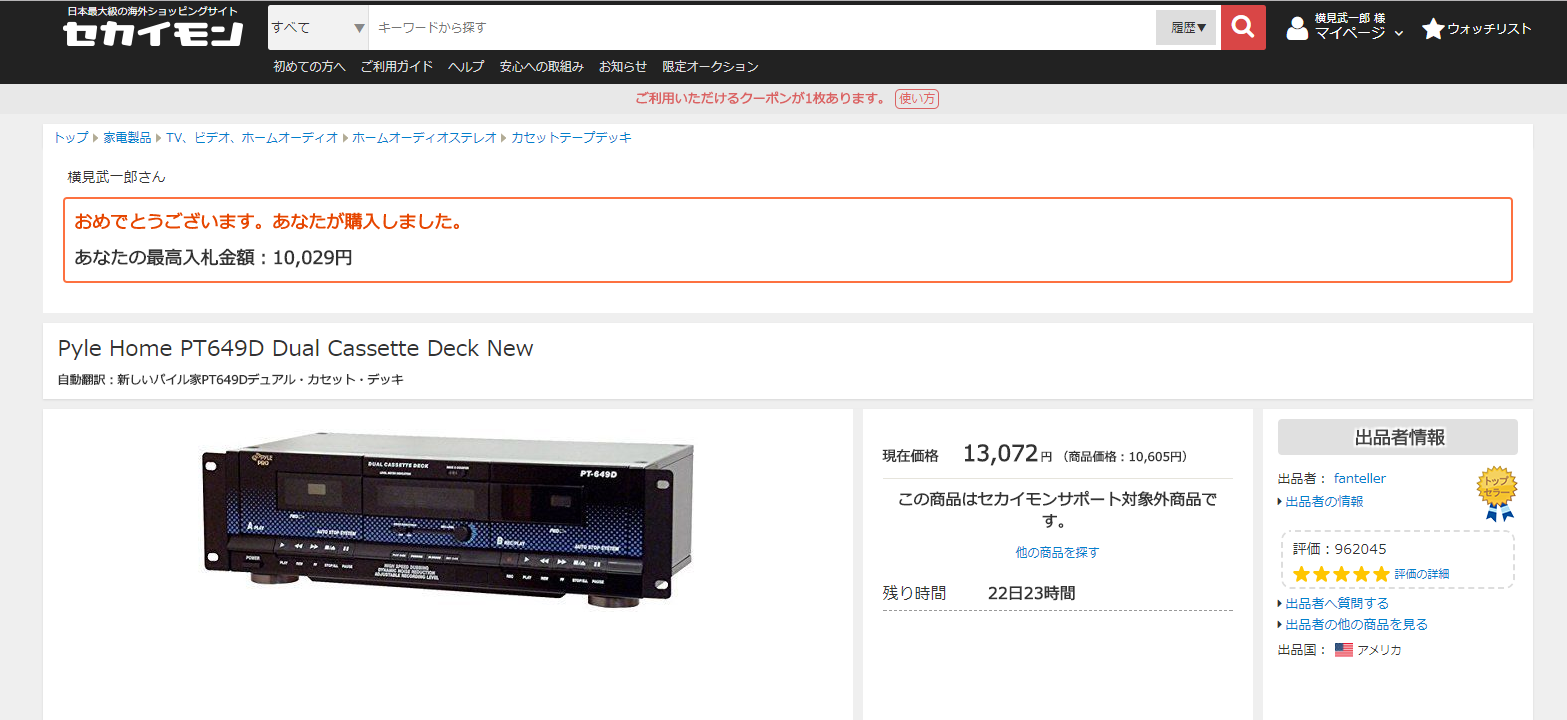This screenshot has height=720, width=1567.
Task: Open the 安心への取組み menu item
Action: pyautogui.click(x=542, y=67)
